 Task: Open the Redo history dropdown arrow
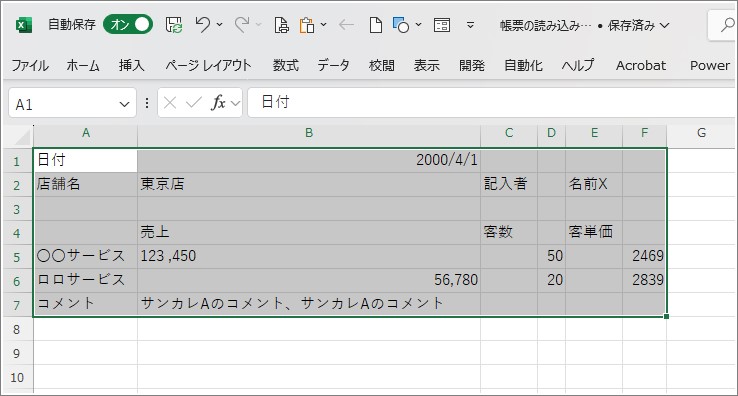258,24
